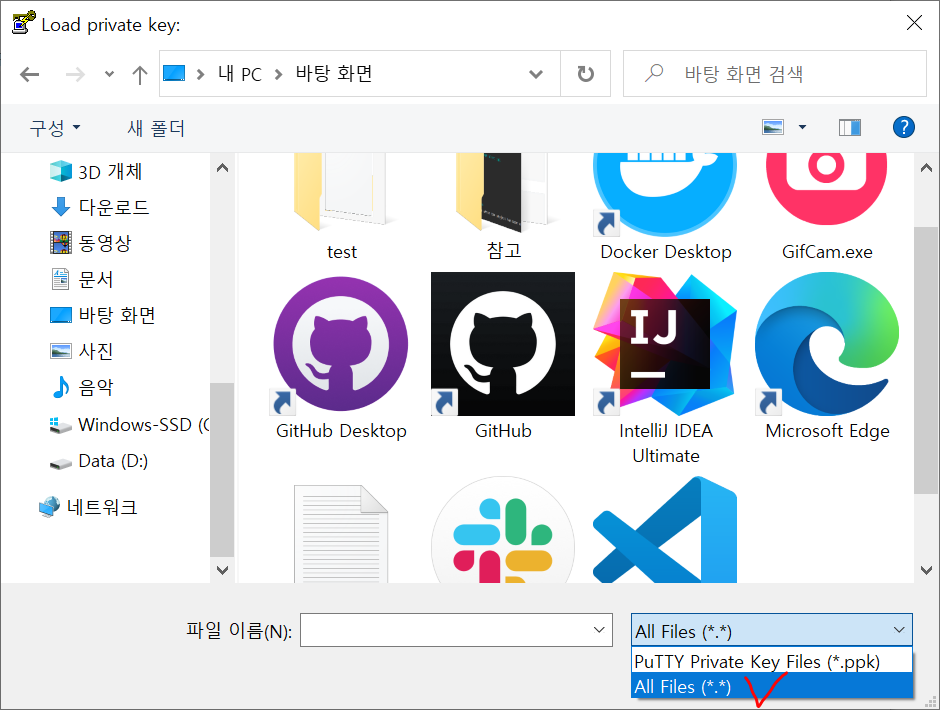The image size is (940, 710).
Task: Select the 참고 folder
Action: point(504,207)
